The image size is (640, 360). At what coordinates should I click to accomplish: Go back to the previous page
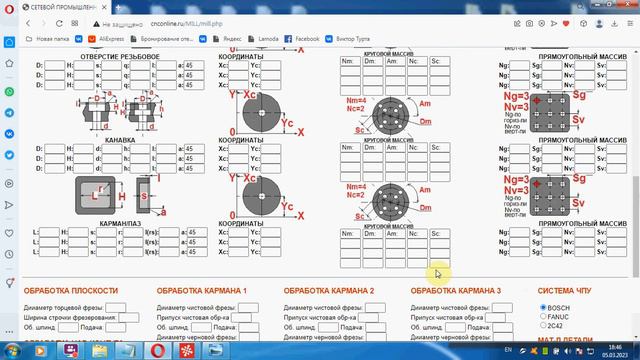coord(28,24)
